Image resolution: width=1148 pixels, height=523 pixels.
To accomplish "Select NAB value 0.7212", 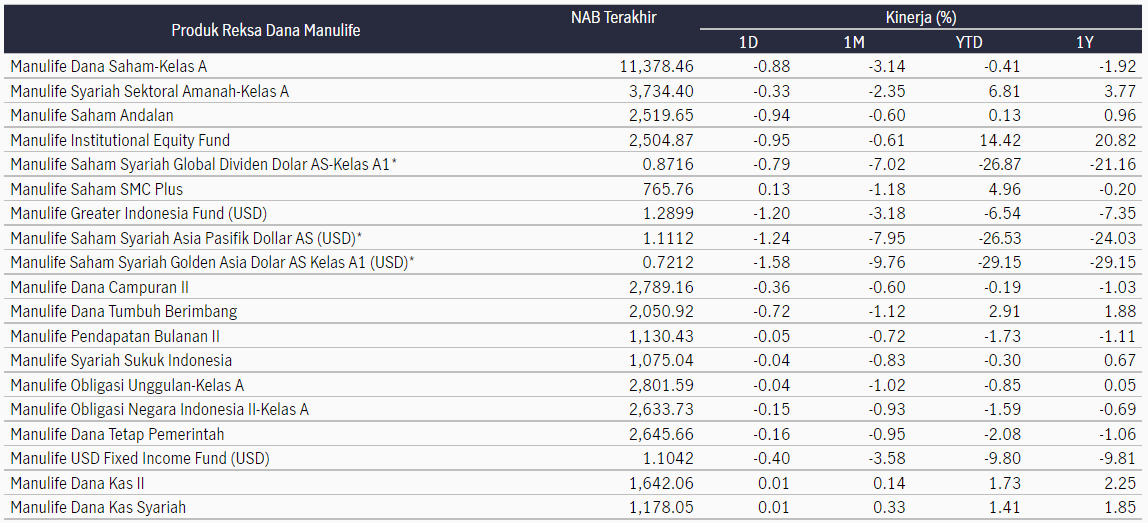I will coord(668,262).
